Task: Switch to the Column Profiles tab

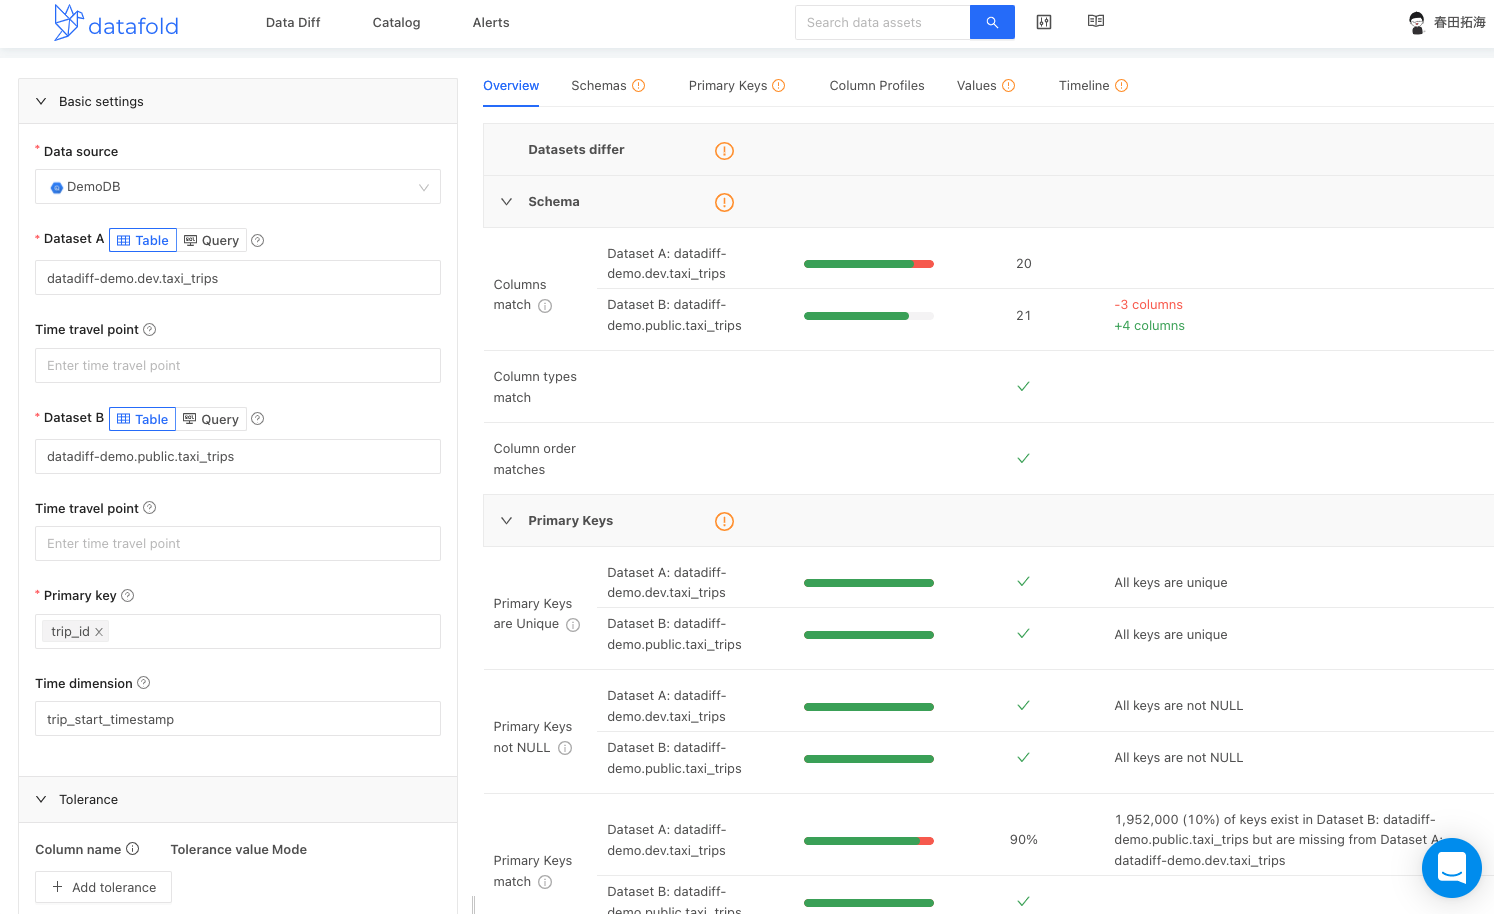Action: [876, 85]
